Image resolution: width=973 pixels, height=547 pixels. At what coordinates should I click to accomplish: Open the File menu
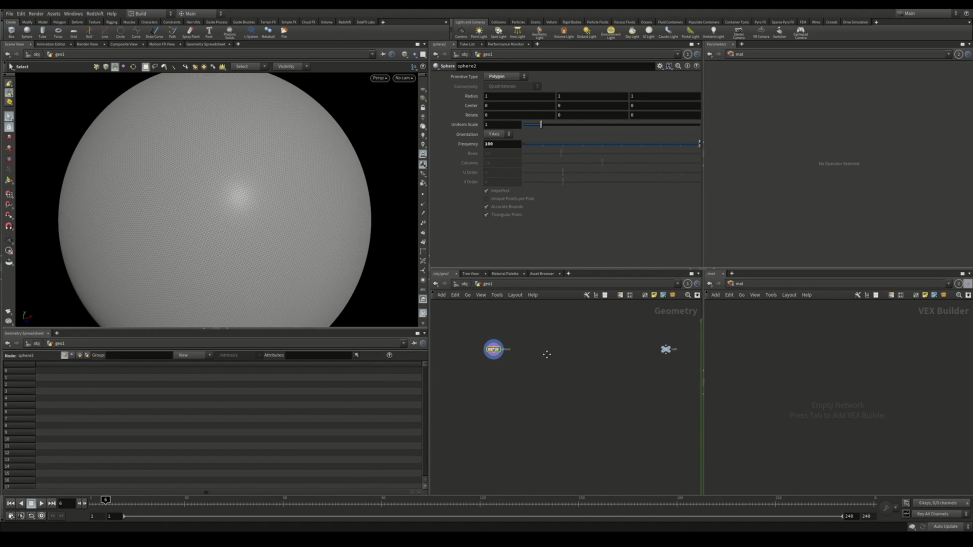click(x=9, y=14)
